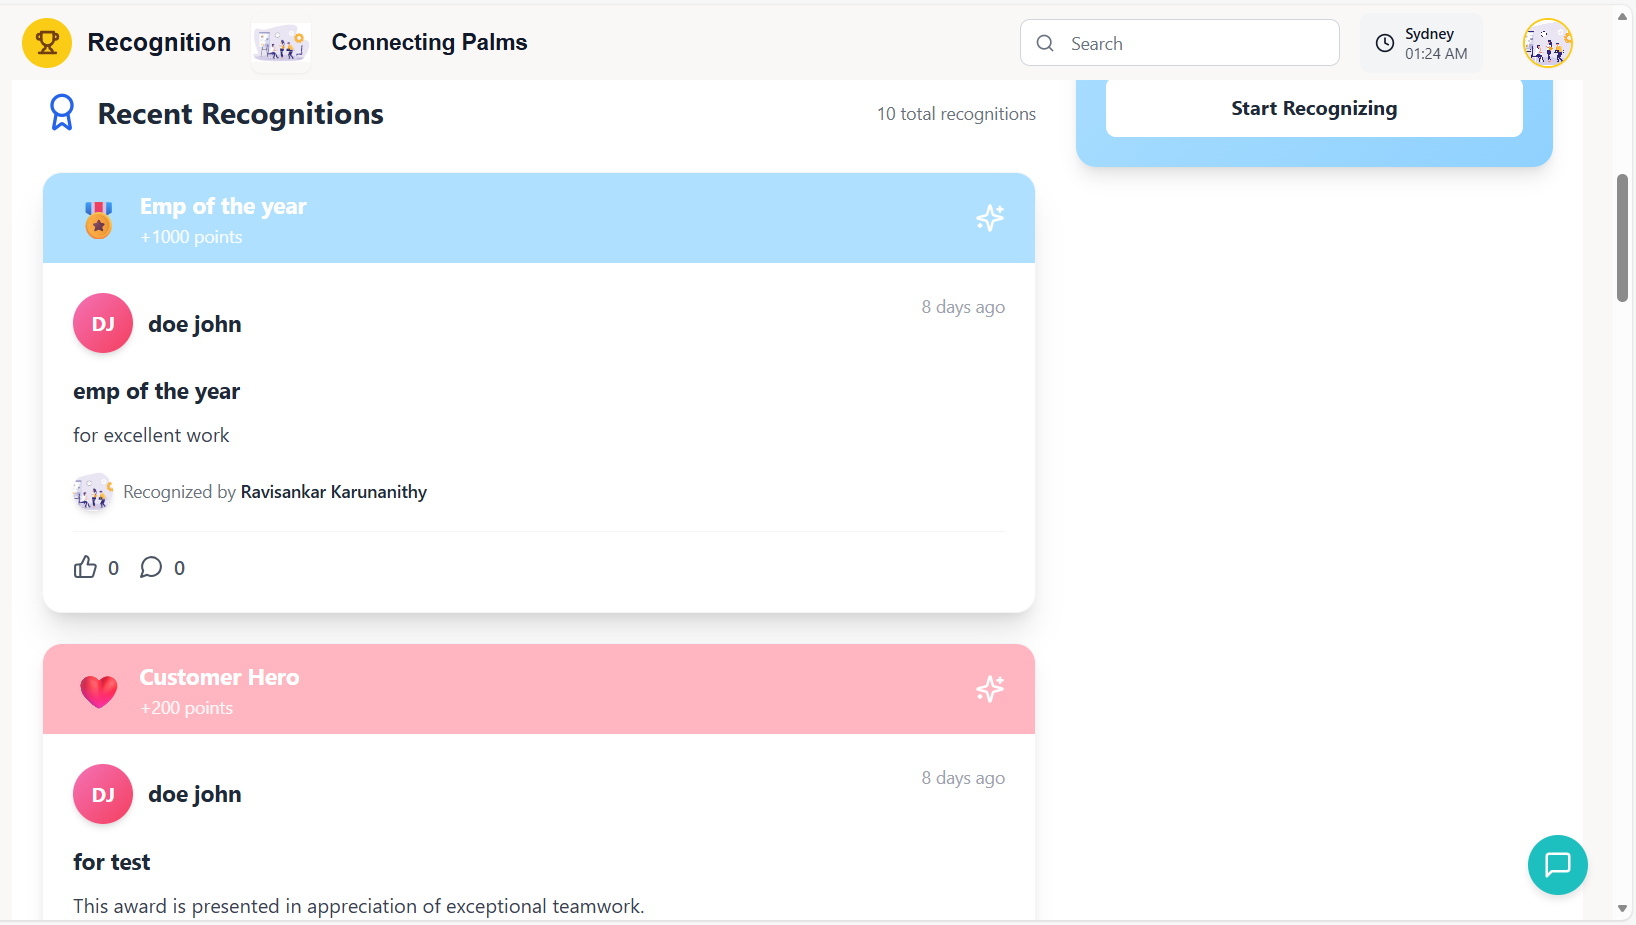Click the Sydney time zone display
The height and width of the screenshot is (925, 1636).
click(1434, 43)
